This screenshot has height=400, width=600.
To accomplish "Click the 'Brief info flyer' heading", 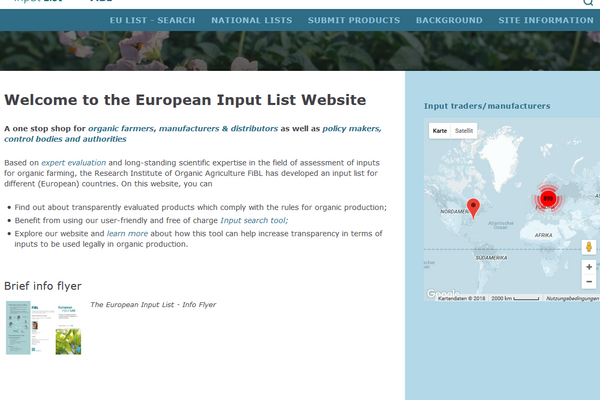I will tap(43, 286).
